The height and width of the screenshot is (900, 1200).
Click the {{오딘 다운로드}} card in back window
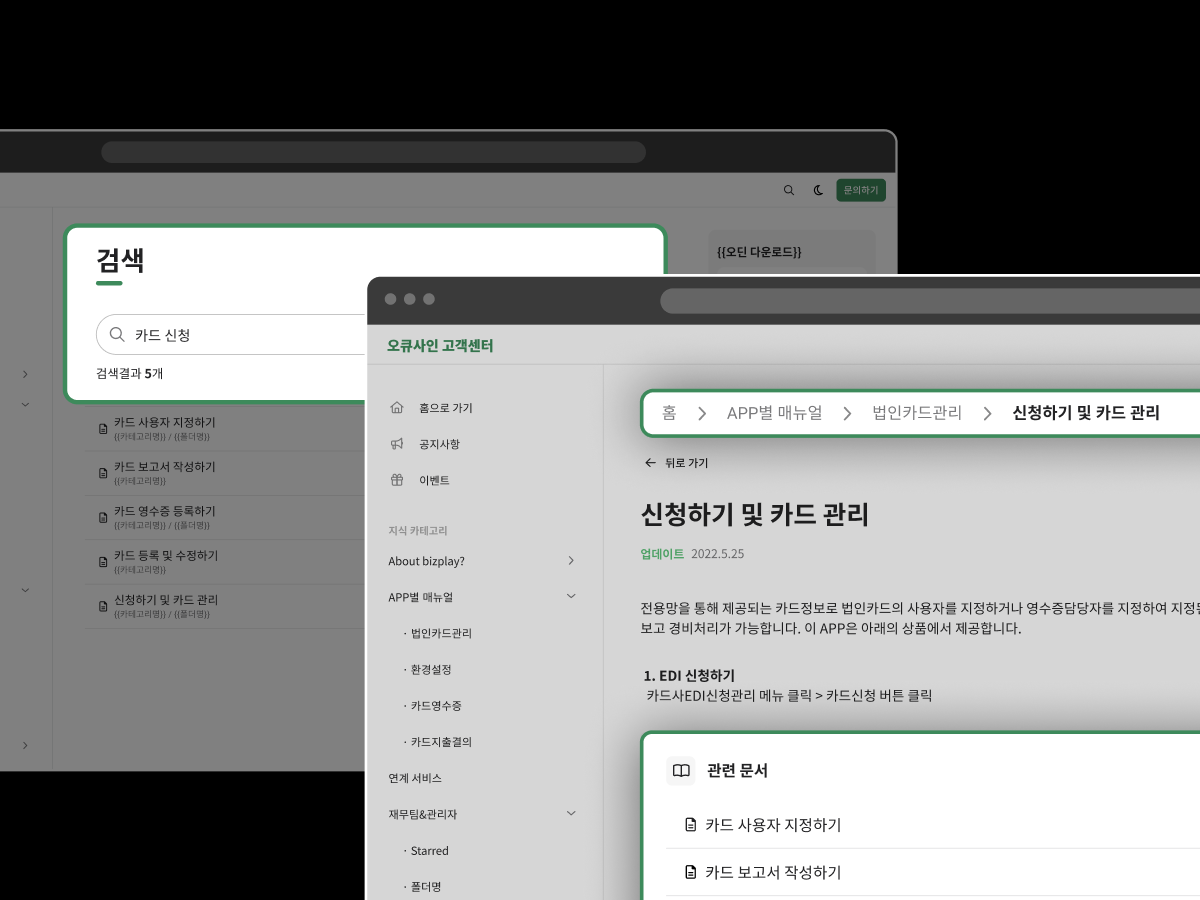tap(790, 252)
